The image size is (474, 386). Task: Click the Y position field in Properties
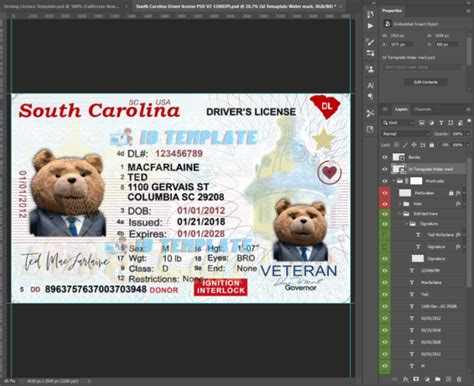[x=447, y=44]
